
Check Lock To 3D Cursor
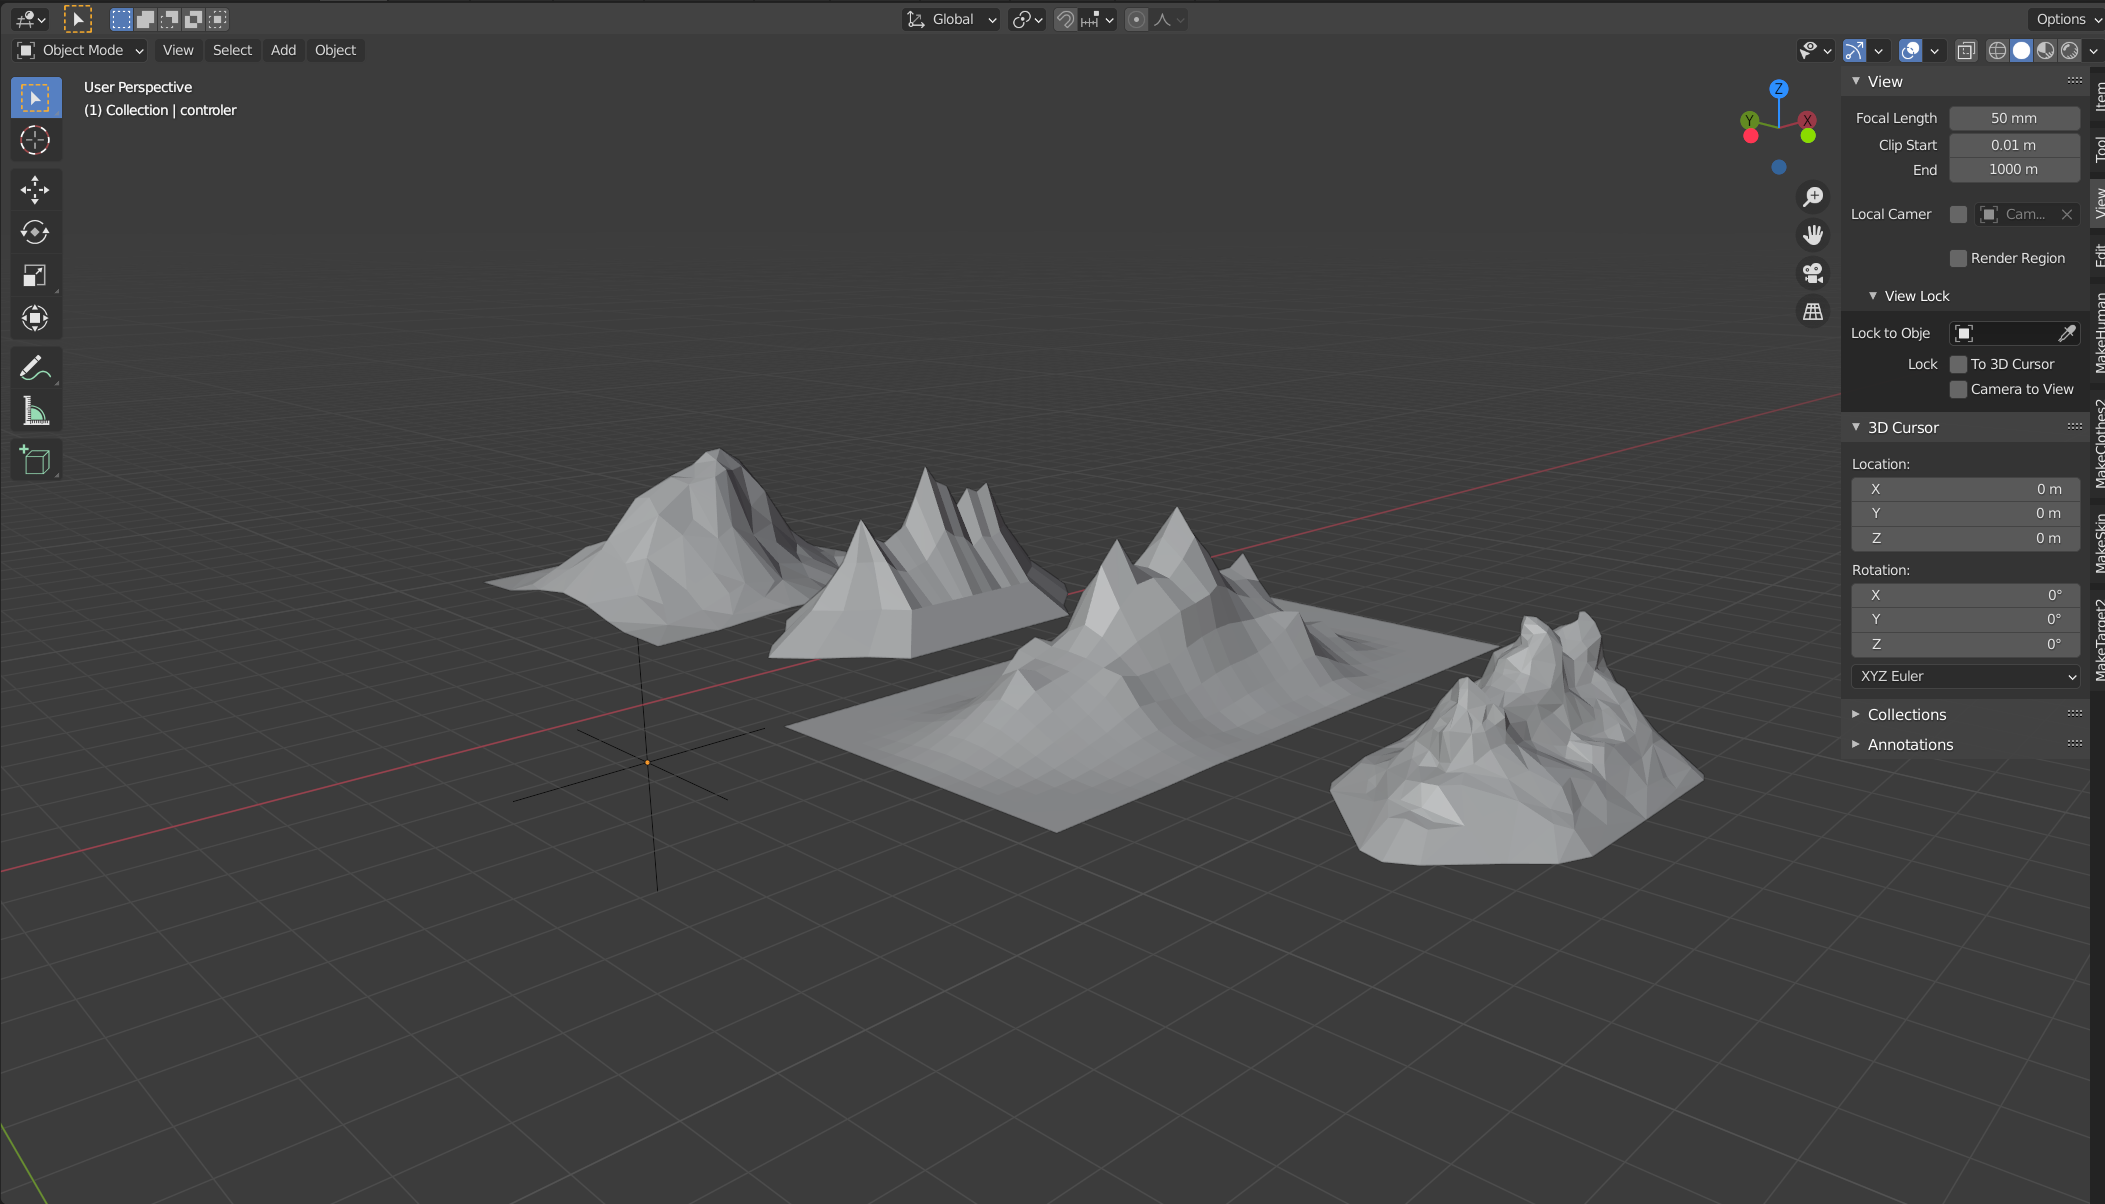pyautogui.click(x=1958, y=364)
